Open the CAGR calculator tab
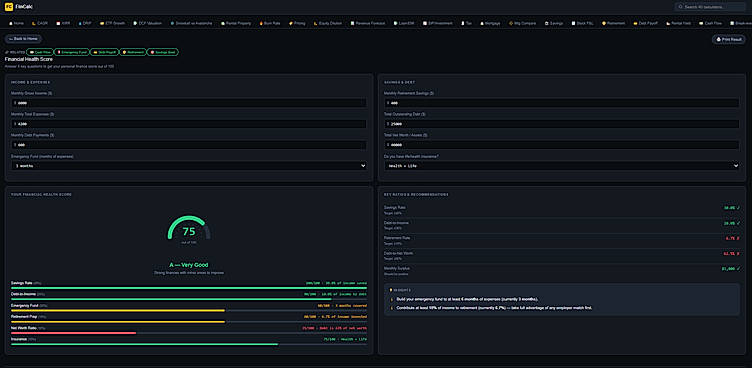 [40, 23]
